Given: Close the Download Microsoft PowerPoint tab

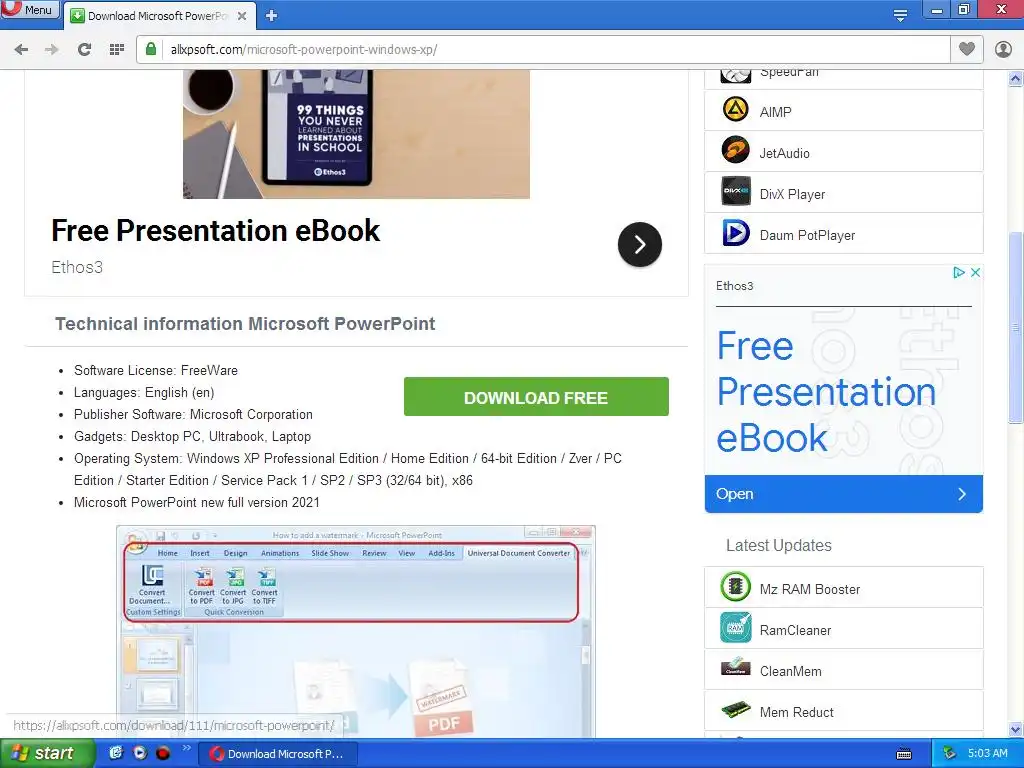Looking at the screenshot, I should [242, 16].
